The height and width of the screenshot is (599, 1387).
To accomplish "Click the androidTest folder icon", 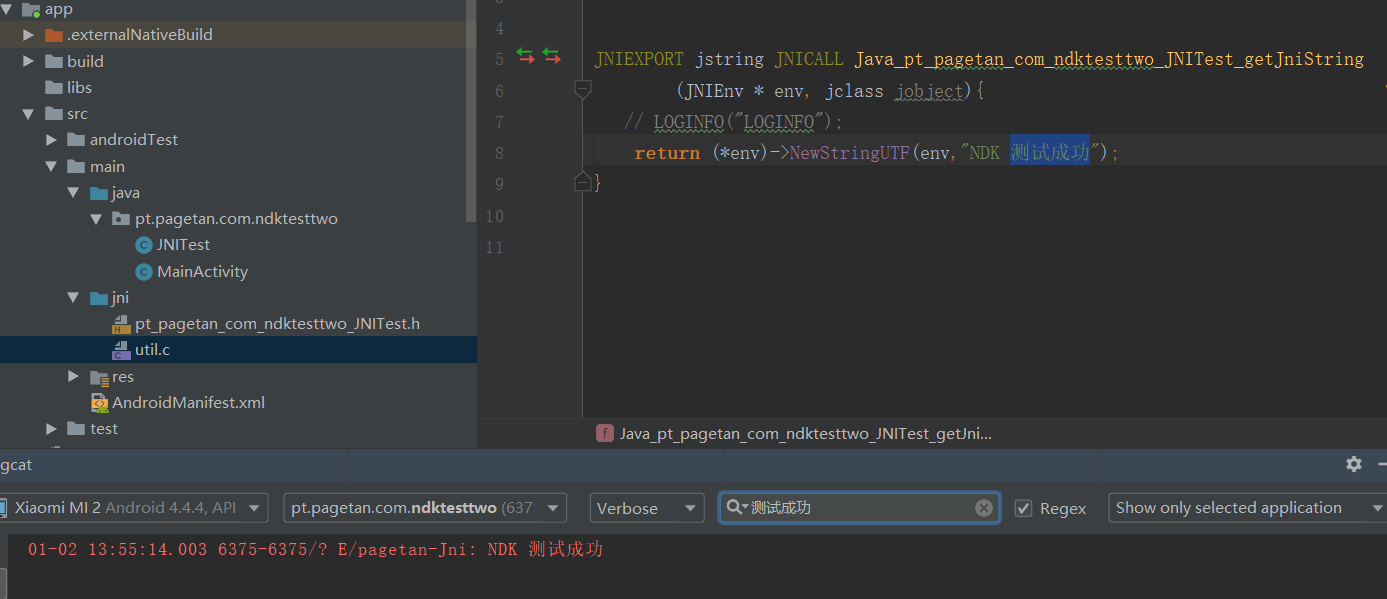I will tap(76, 140).
